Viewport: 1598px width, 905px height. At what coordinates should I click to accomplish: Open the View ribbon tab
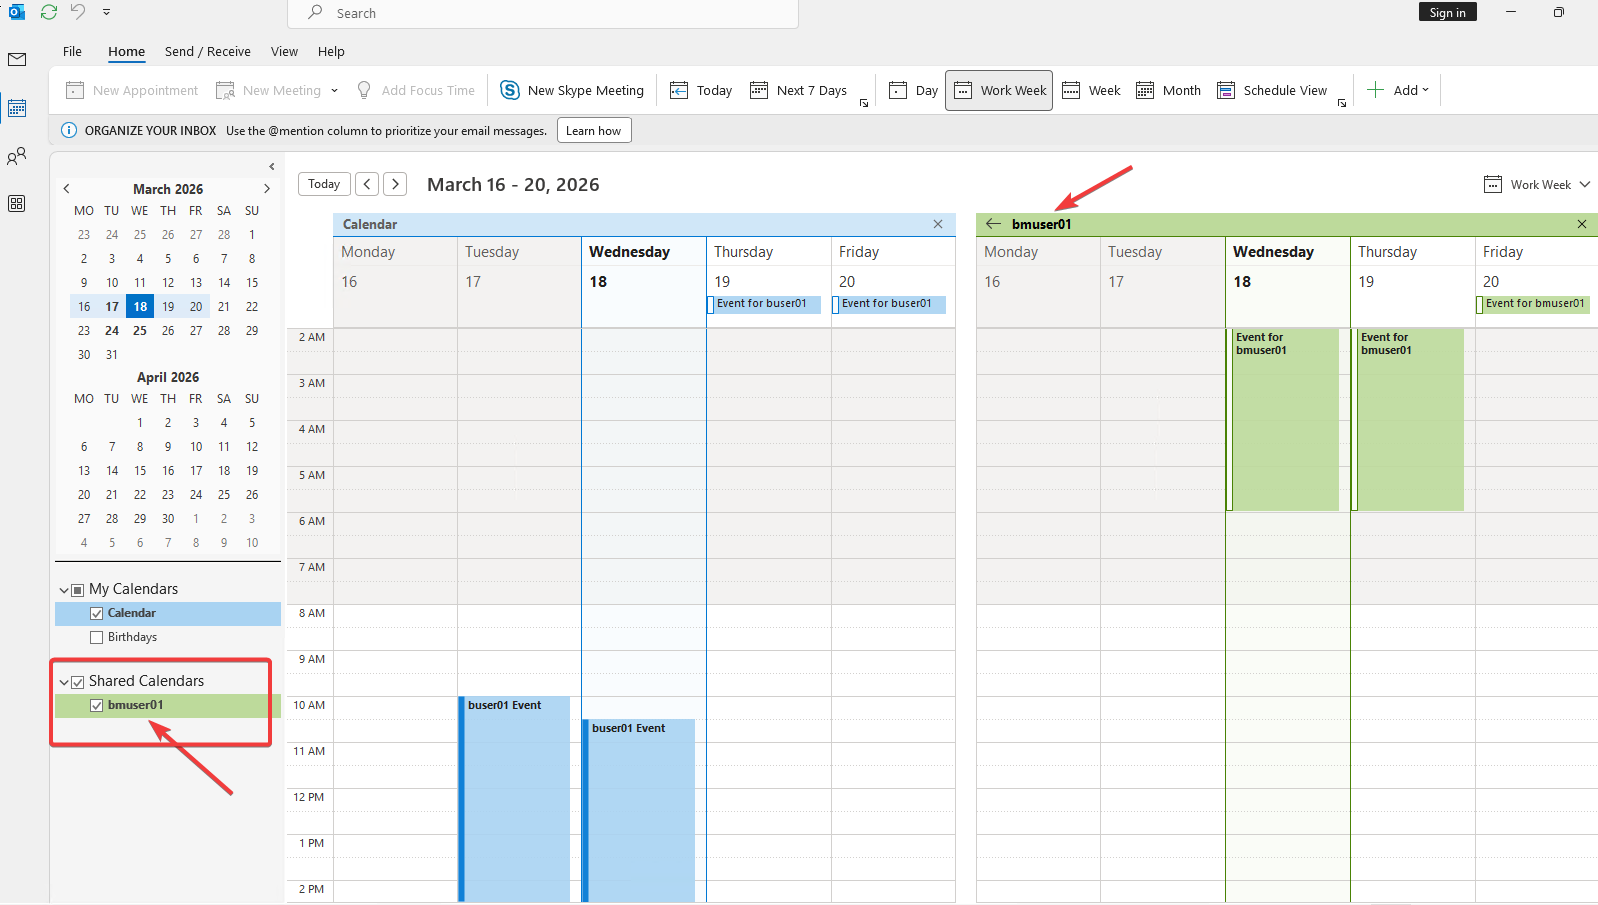coord(284,51)
